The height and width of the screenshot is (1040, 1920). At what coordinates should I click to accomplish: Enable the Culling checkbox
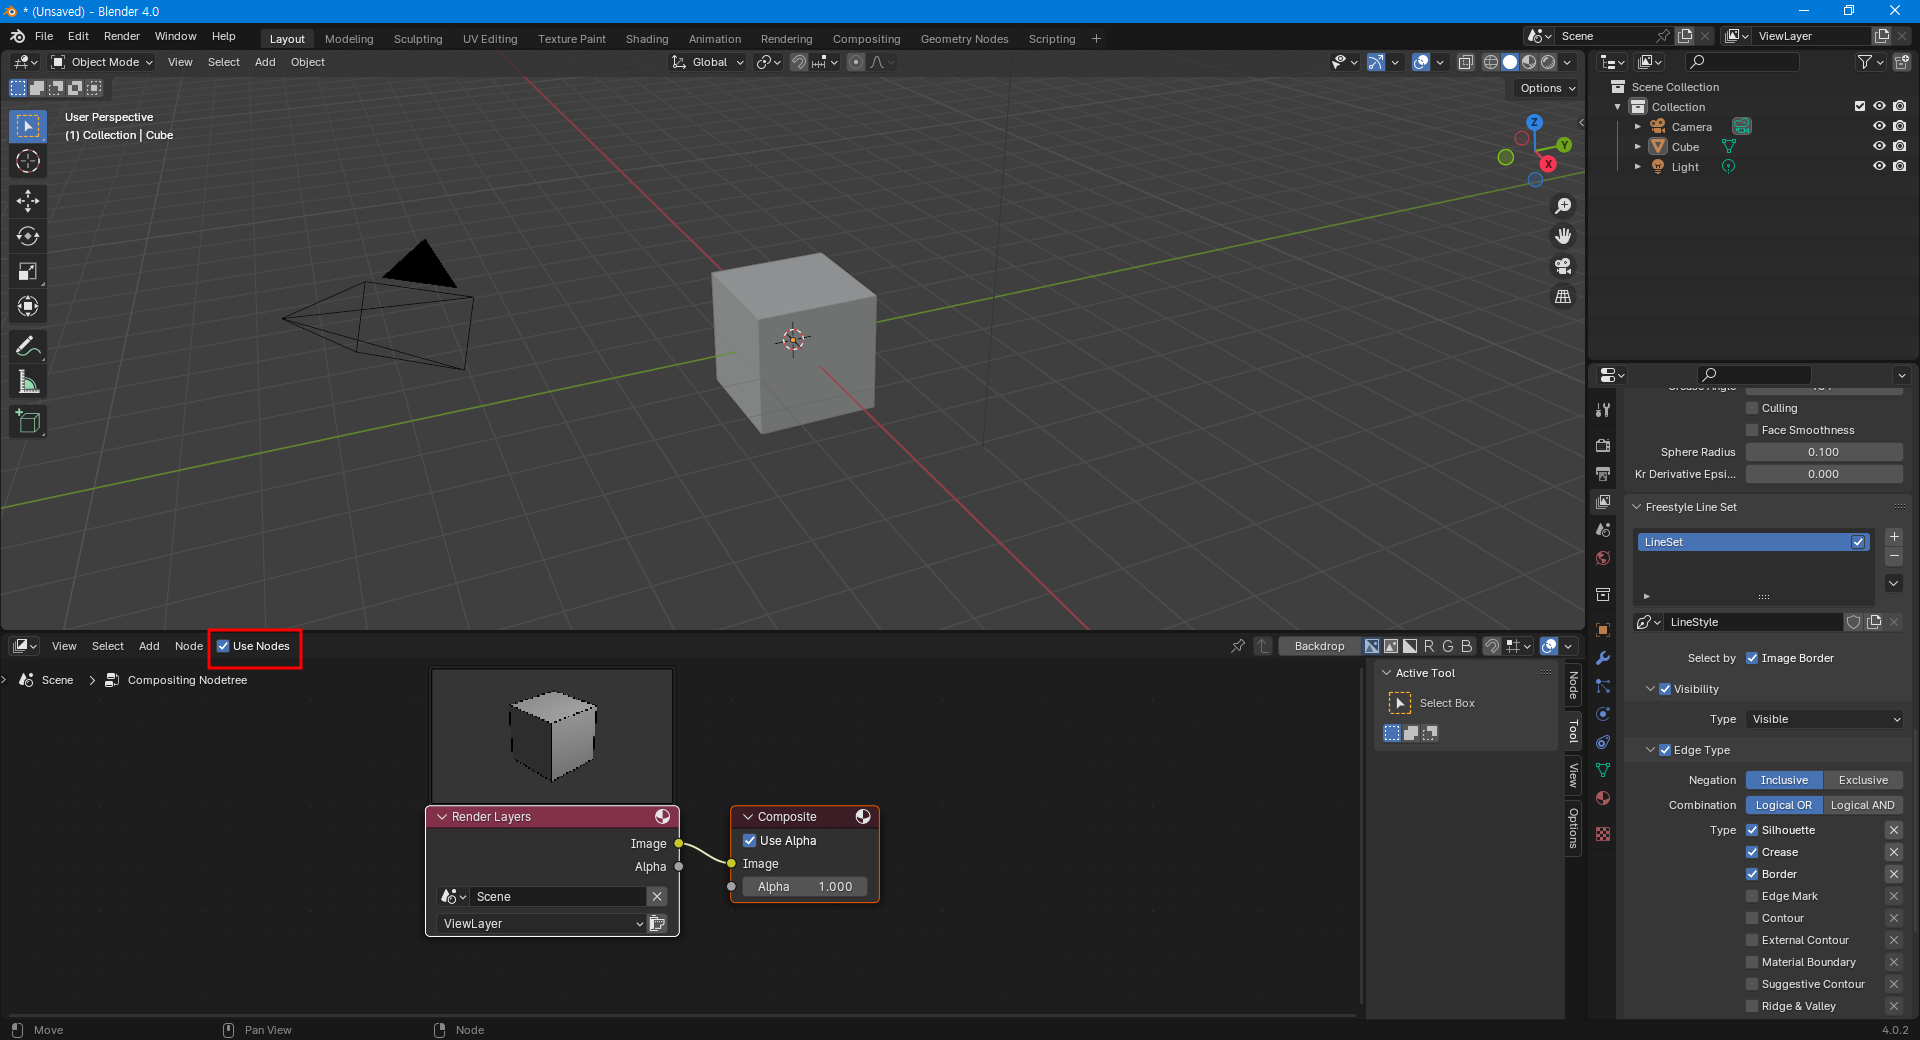(x=1752, y=408)
